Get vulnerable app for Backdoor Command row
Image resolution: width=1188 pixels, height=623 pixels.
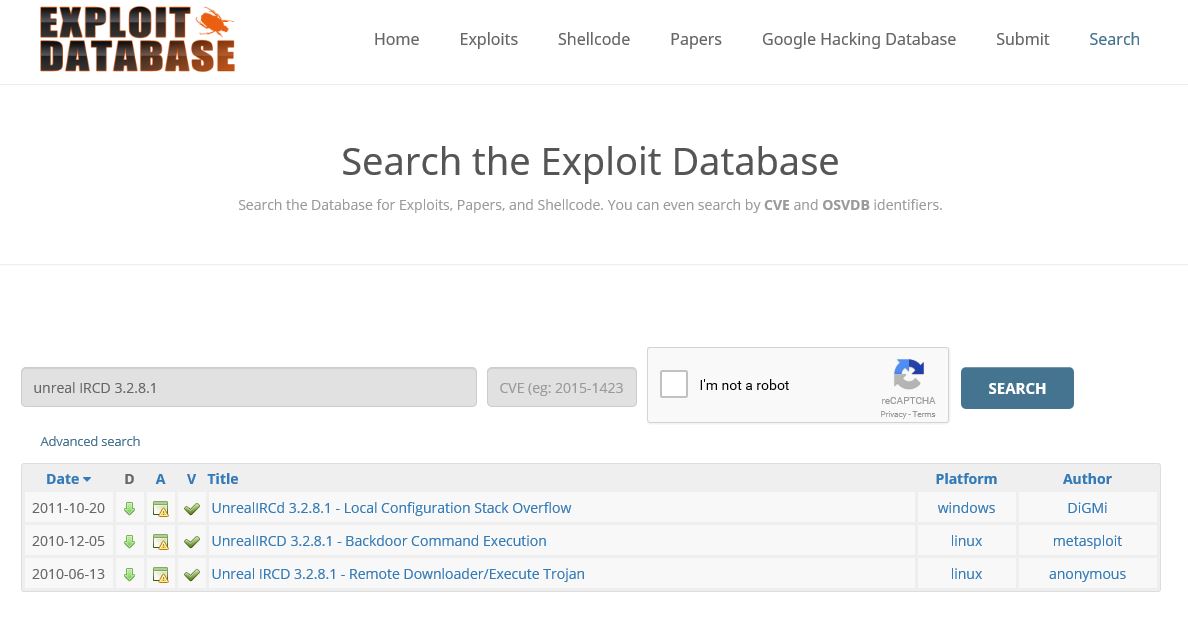click(161, 541)
